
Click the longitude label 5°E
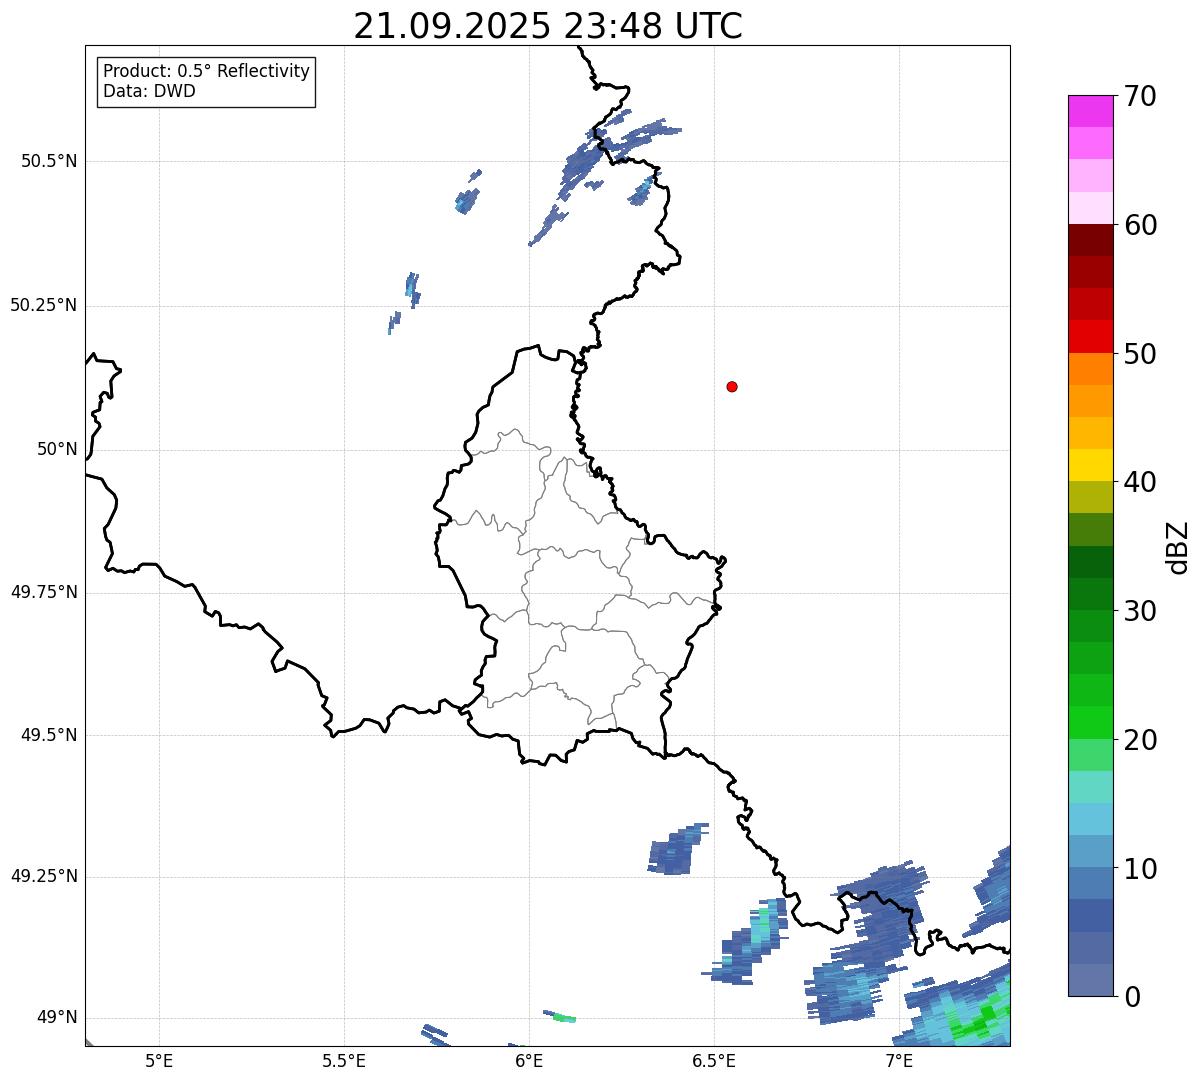[x=159, y=1060]
